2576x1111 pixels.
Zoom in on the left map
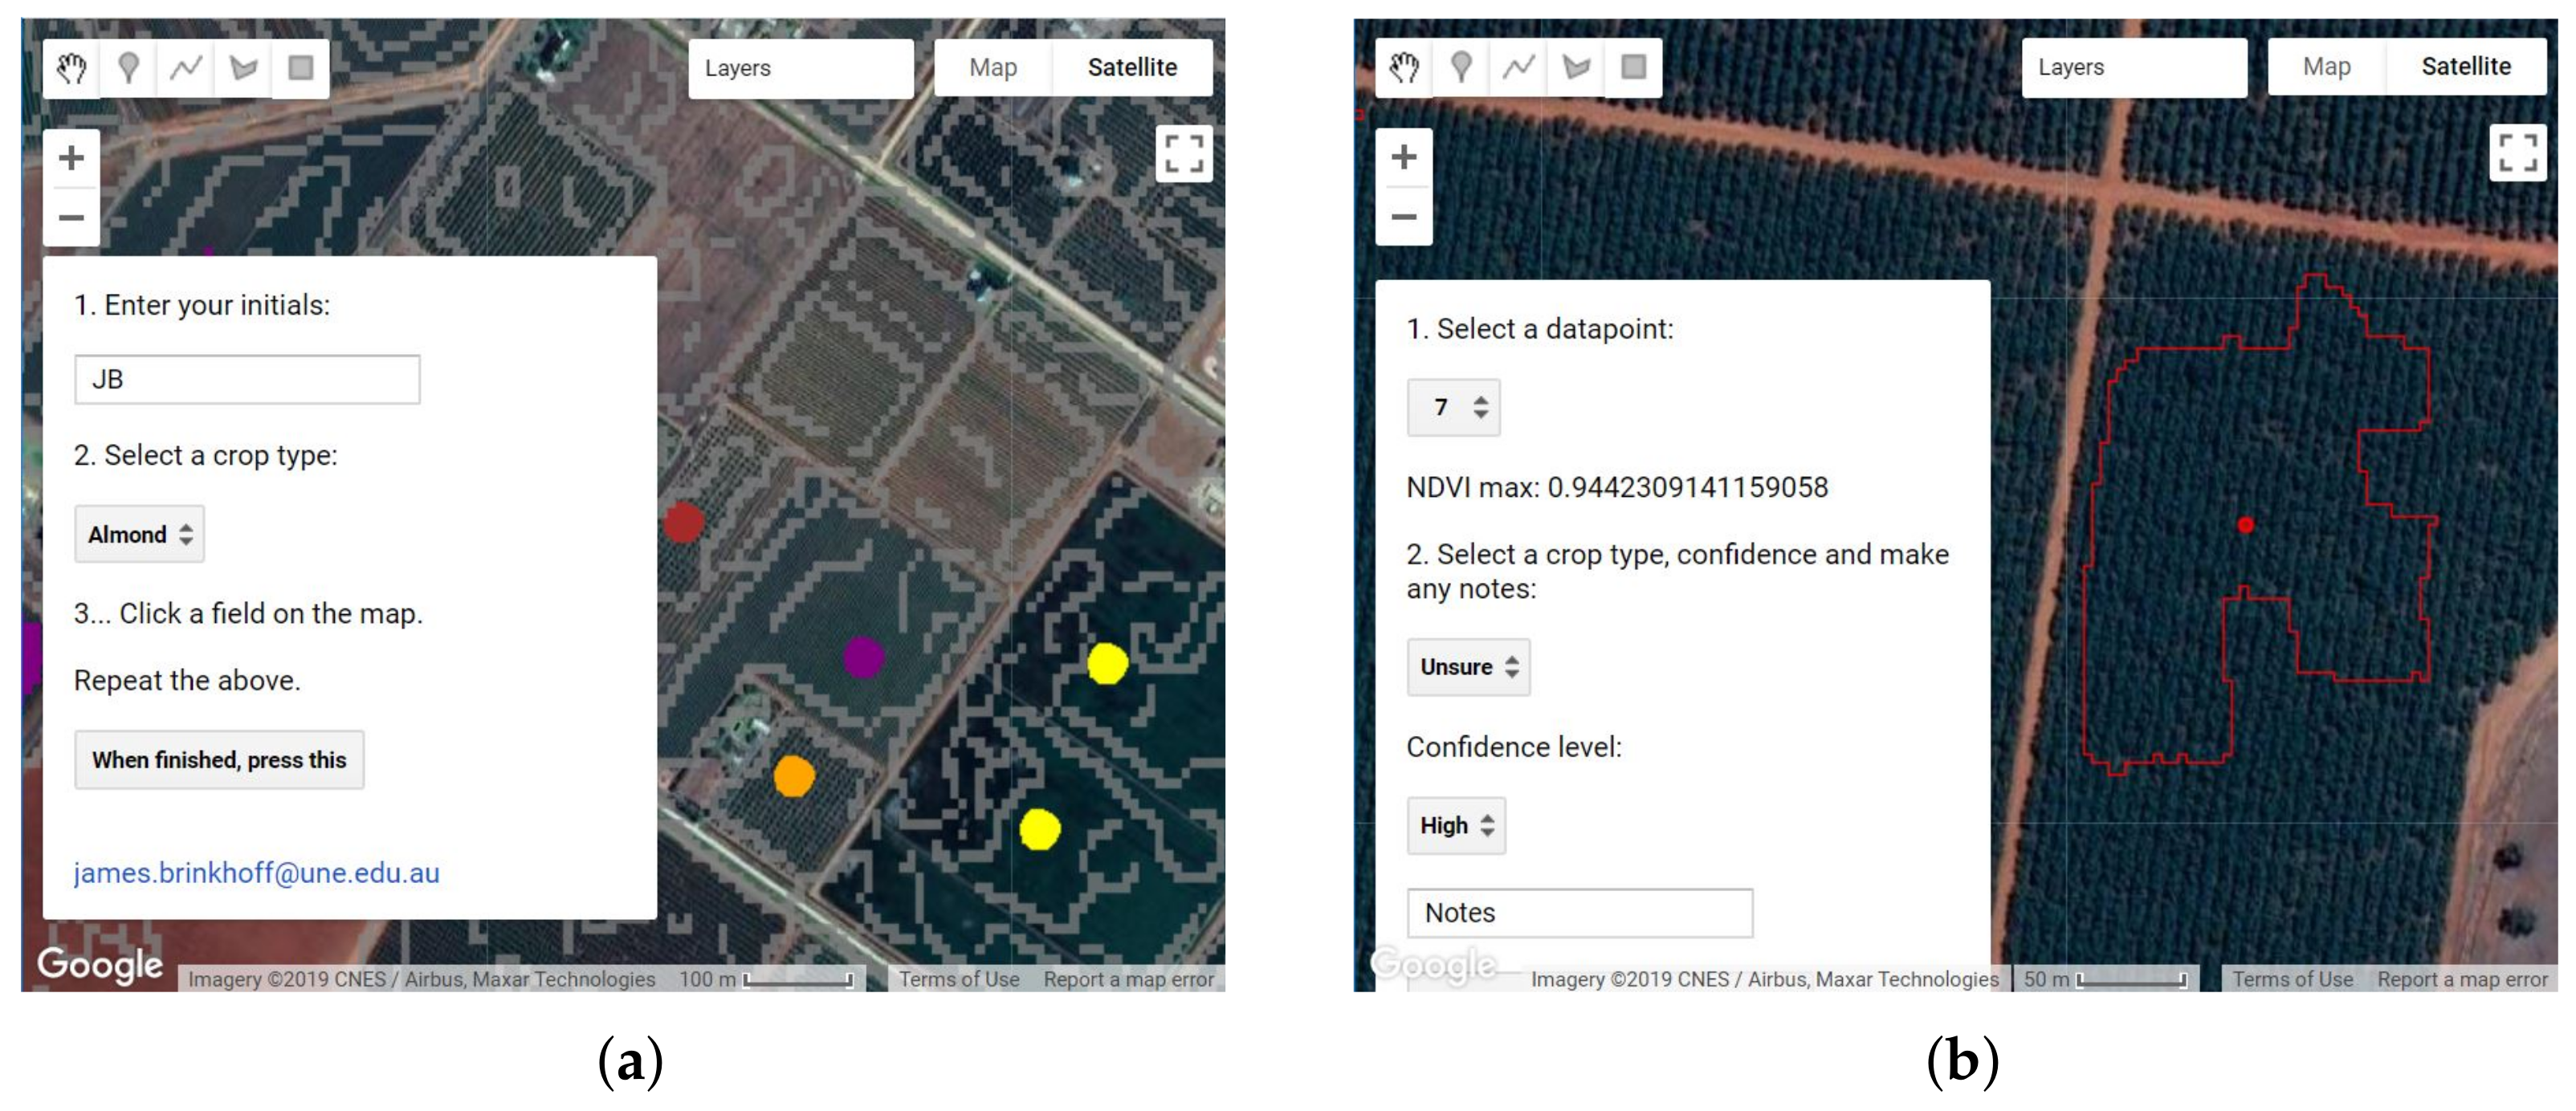pyautogui.click(x=71, y=158)
